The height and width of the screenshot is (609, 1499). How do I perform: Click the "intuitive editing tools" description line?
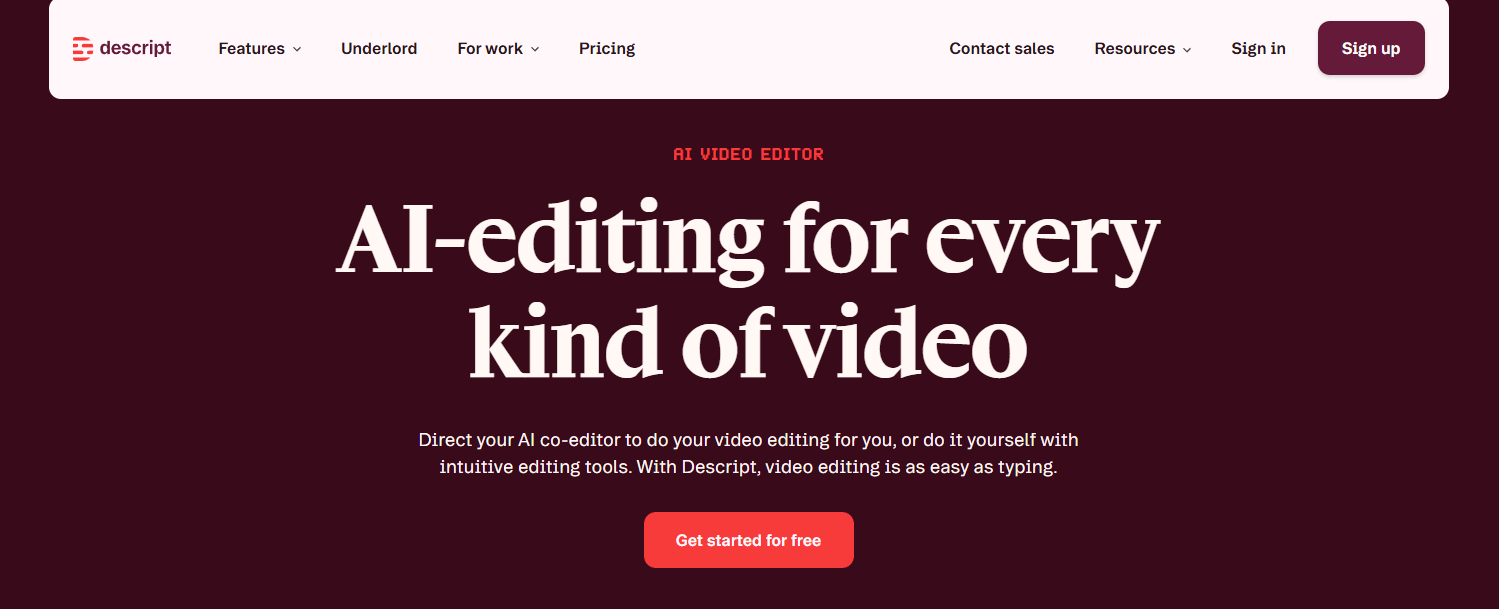coord(748,467)
